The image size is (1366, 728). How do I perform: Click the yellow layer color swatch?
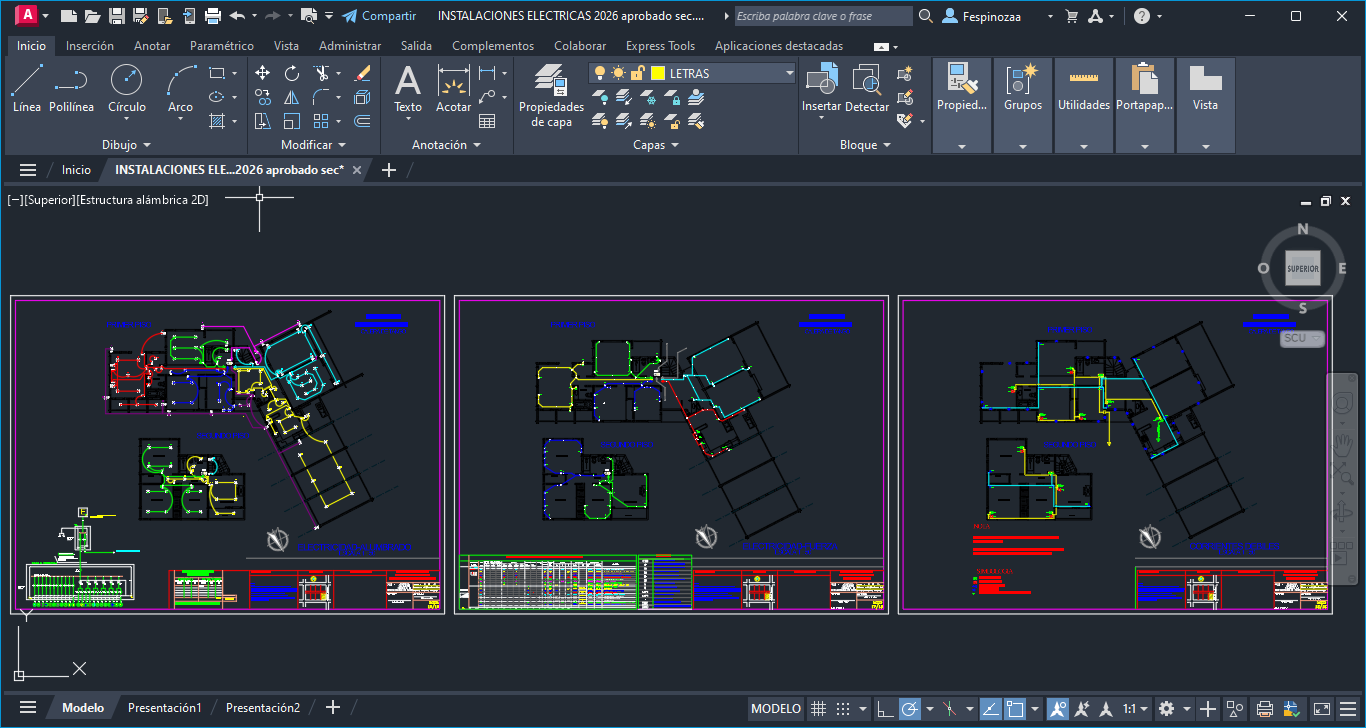[x=658, y=73]
